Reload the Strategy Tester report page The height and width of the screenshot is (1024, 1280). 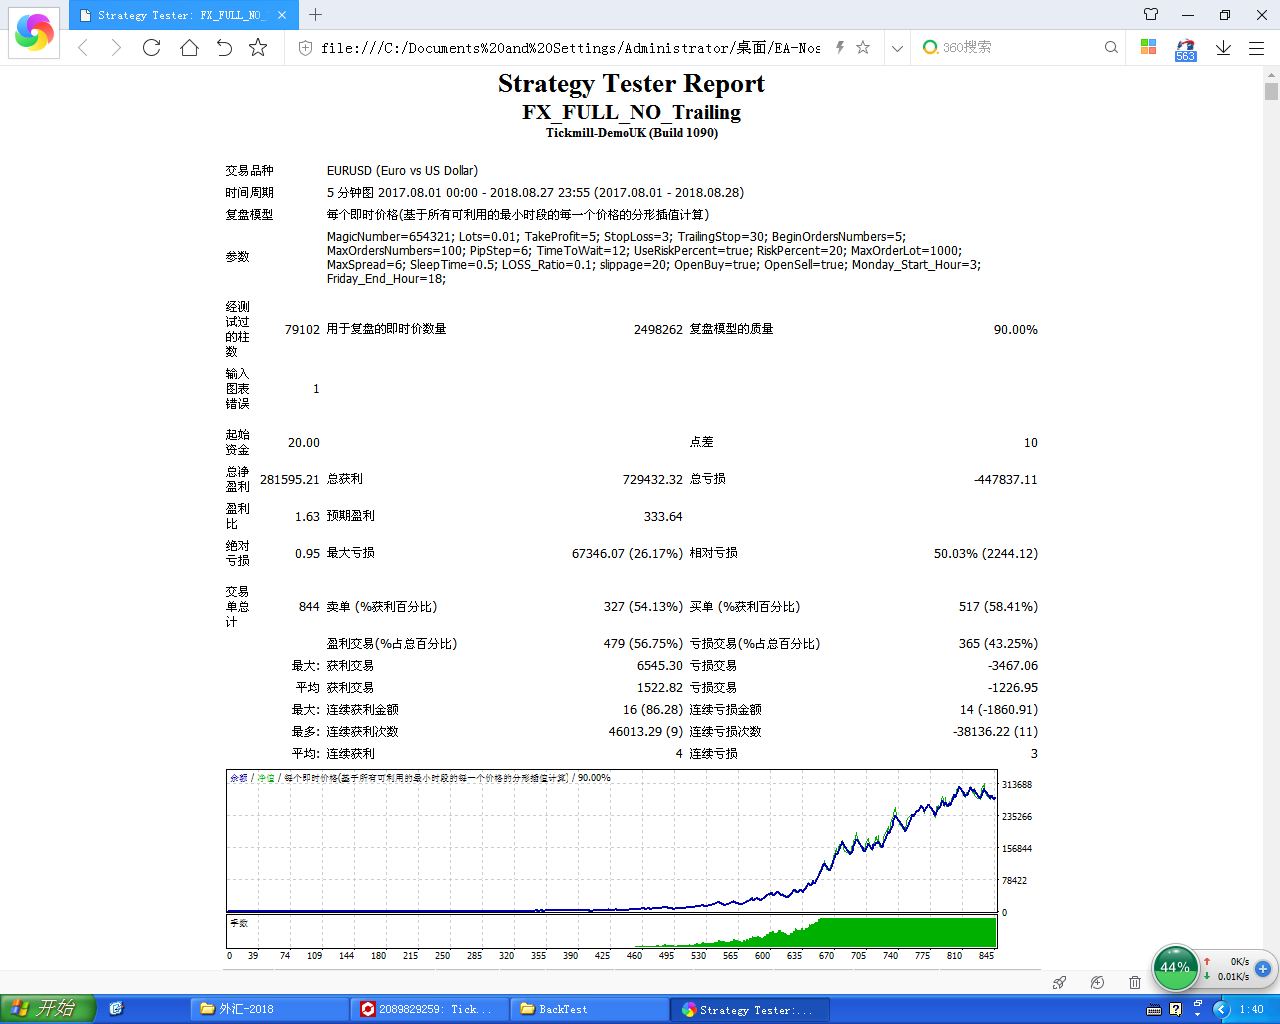coord(152,47)
